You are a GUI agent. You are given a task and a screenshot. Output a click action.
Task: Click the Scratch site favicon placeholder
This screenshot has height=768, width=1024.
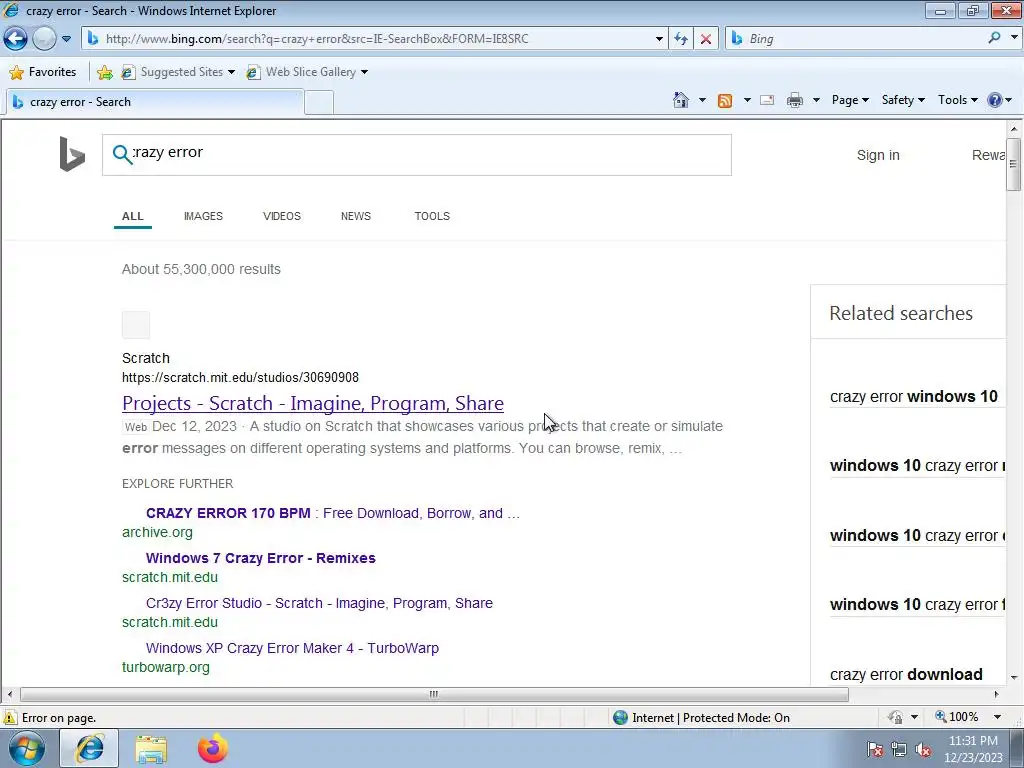click(136, 325)
